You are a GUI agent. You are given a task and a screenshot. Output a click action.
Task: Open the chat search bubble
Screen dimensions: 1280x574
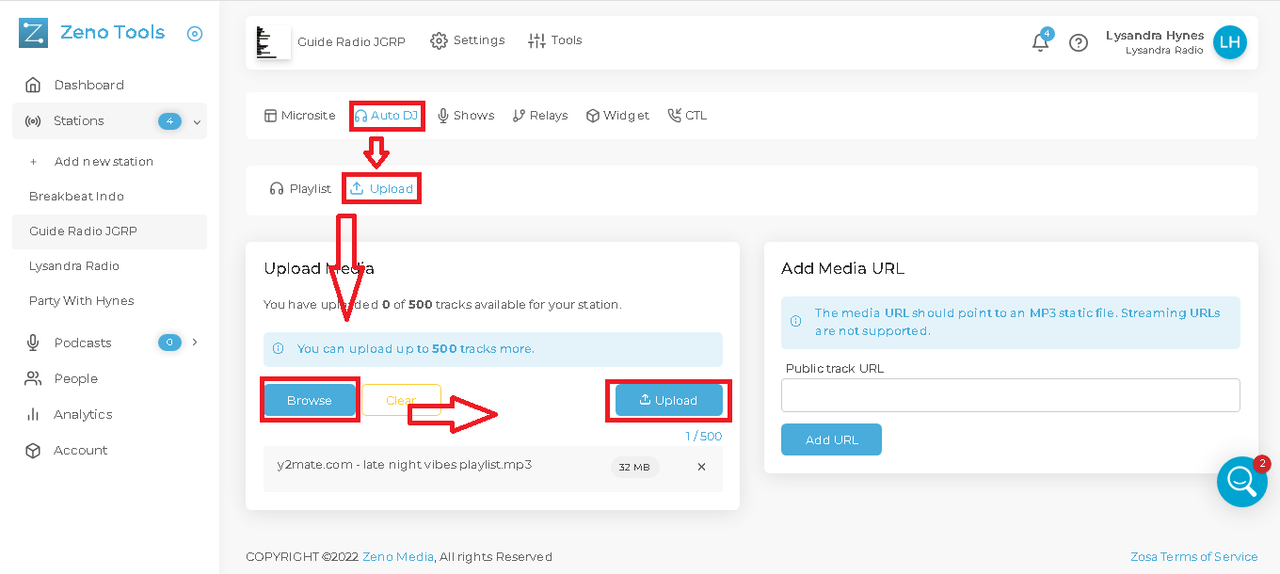pos(1242,481)
